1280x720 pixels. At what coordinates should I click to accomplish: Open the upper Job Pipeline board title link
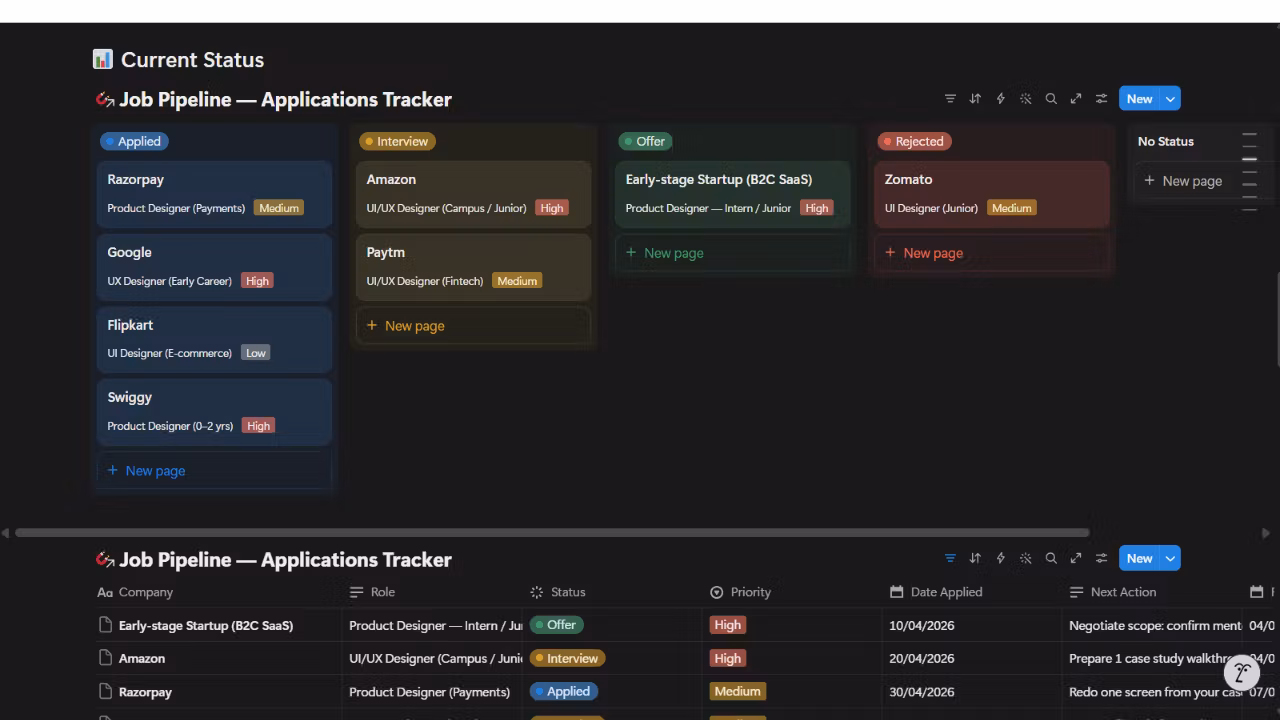[285, 99]
